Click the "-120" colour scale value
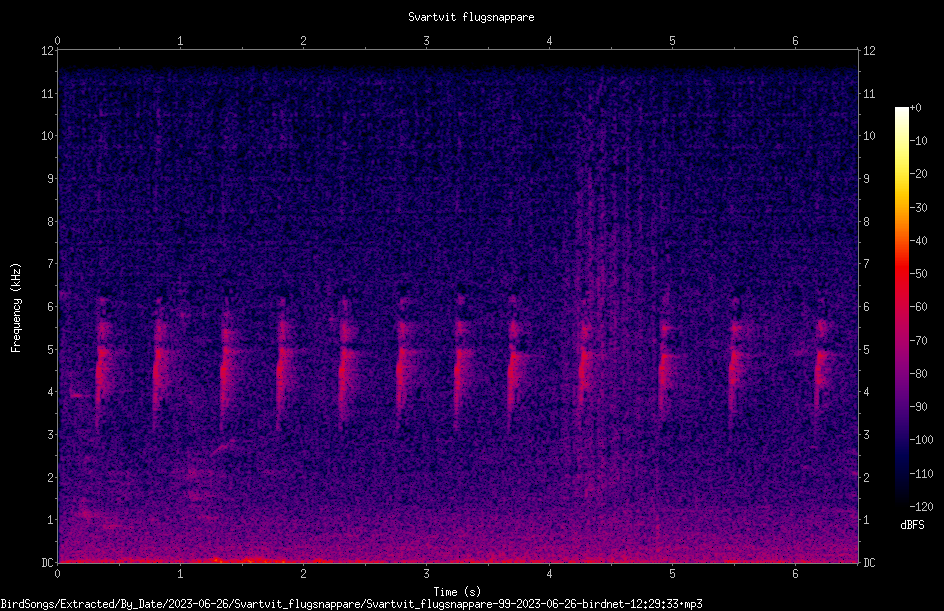This screenshot has width=944, height=611. [921, 507]
